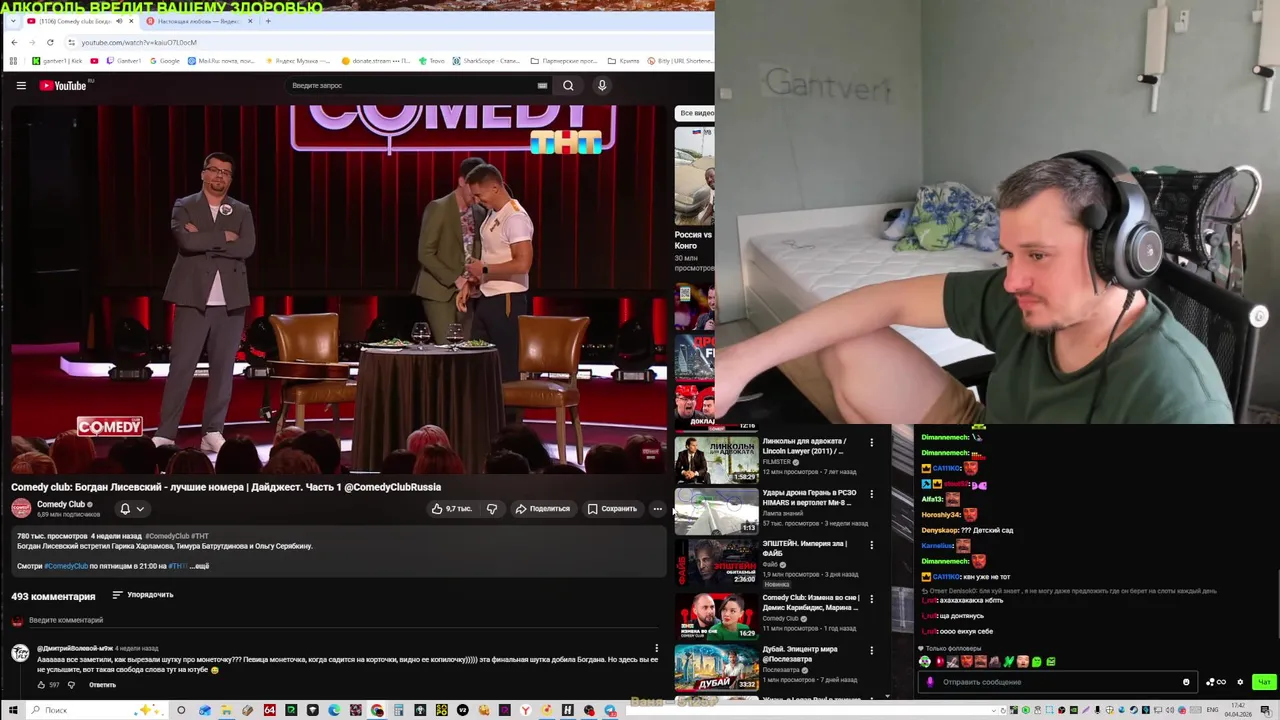The height and width of the screenshot is (720, 1280).
Task: Open the Comedy Club channel avatar
Action: [21, 508]
